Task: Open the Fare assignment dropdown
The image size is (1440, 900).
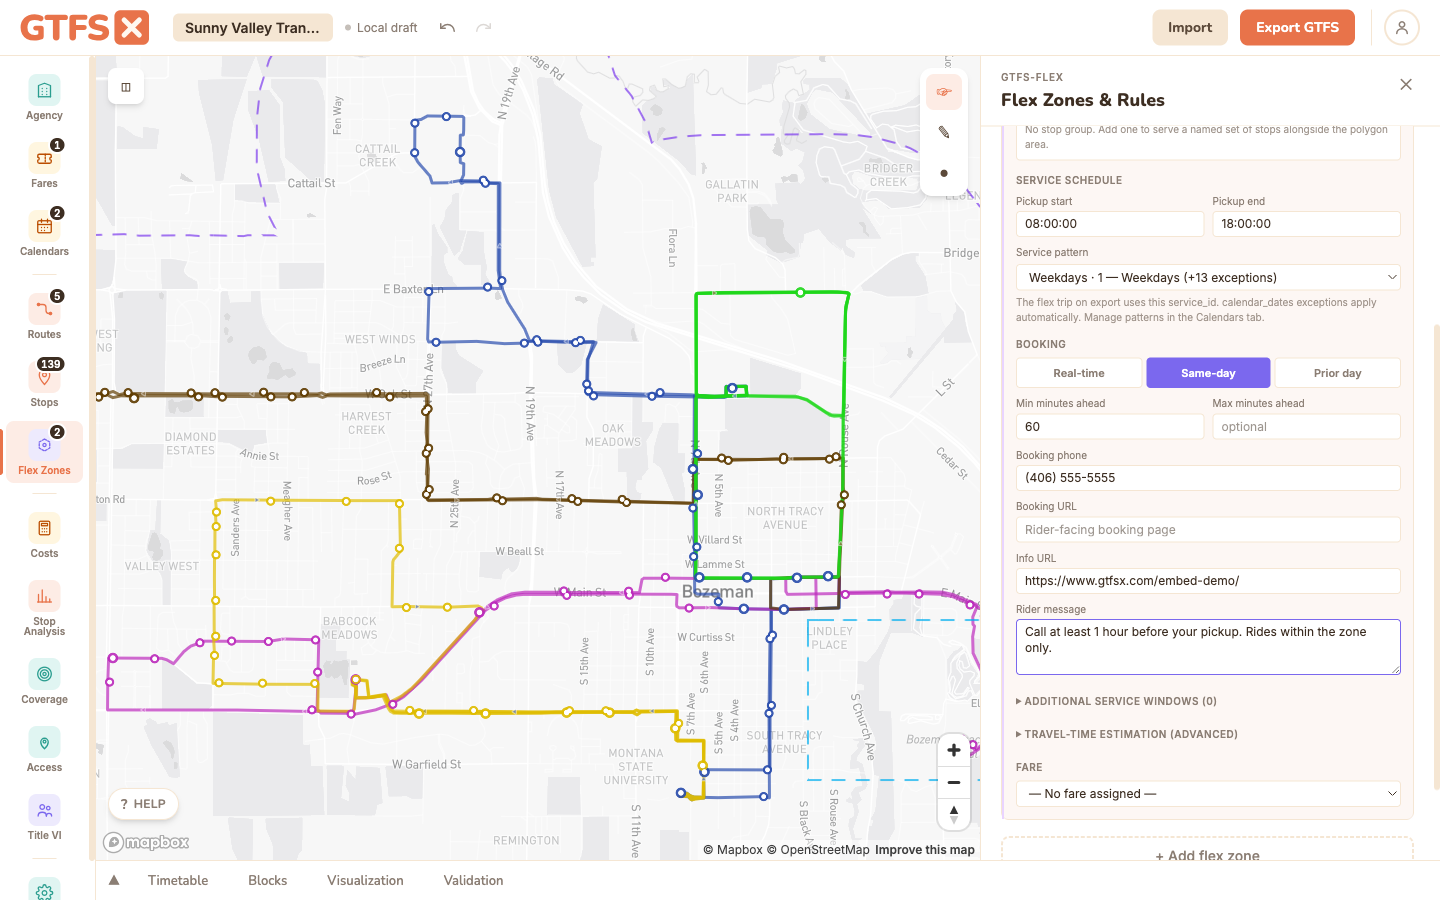Action: 1208,793
